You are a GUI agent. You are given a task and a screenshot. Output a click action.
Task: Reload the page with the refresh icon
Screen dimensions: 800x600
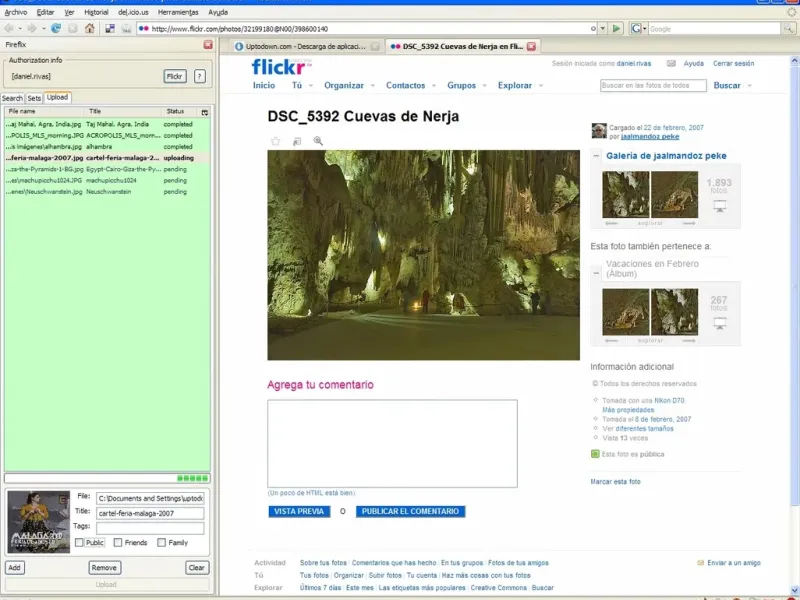tap(56, 29)
